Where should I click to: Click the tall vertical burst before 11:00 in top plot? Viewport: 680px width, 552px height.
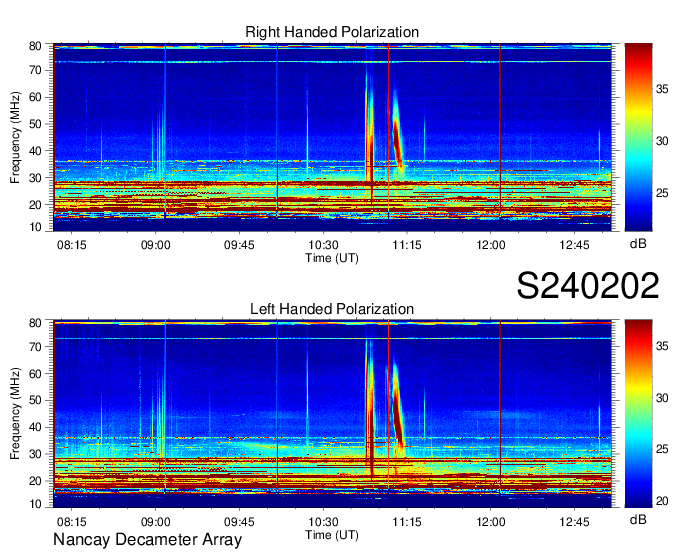[x=369, y=130]
